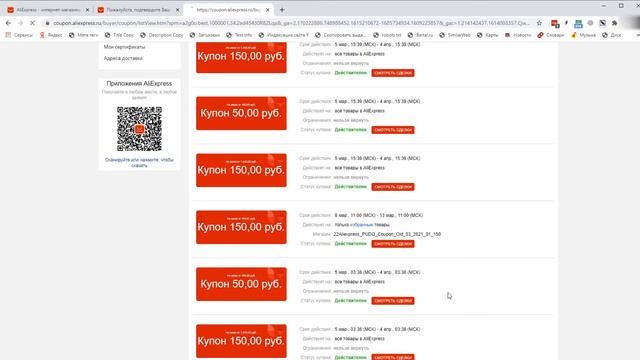Open the Карты bookmark
This screenshot has height=360, width=640.
pyautogui.click(x=488, y=35)
